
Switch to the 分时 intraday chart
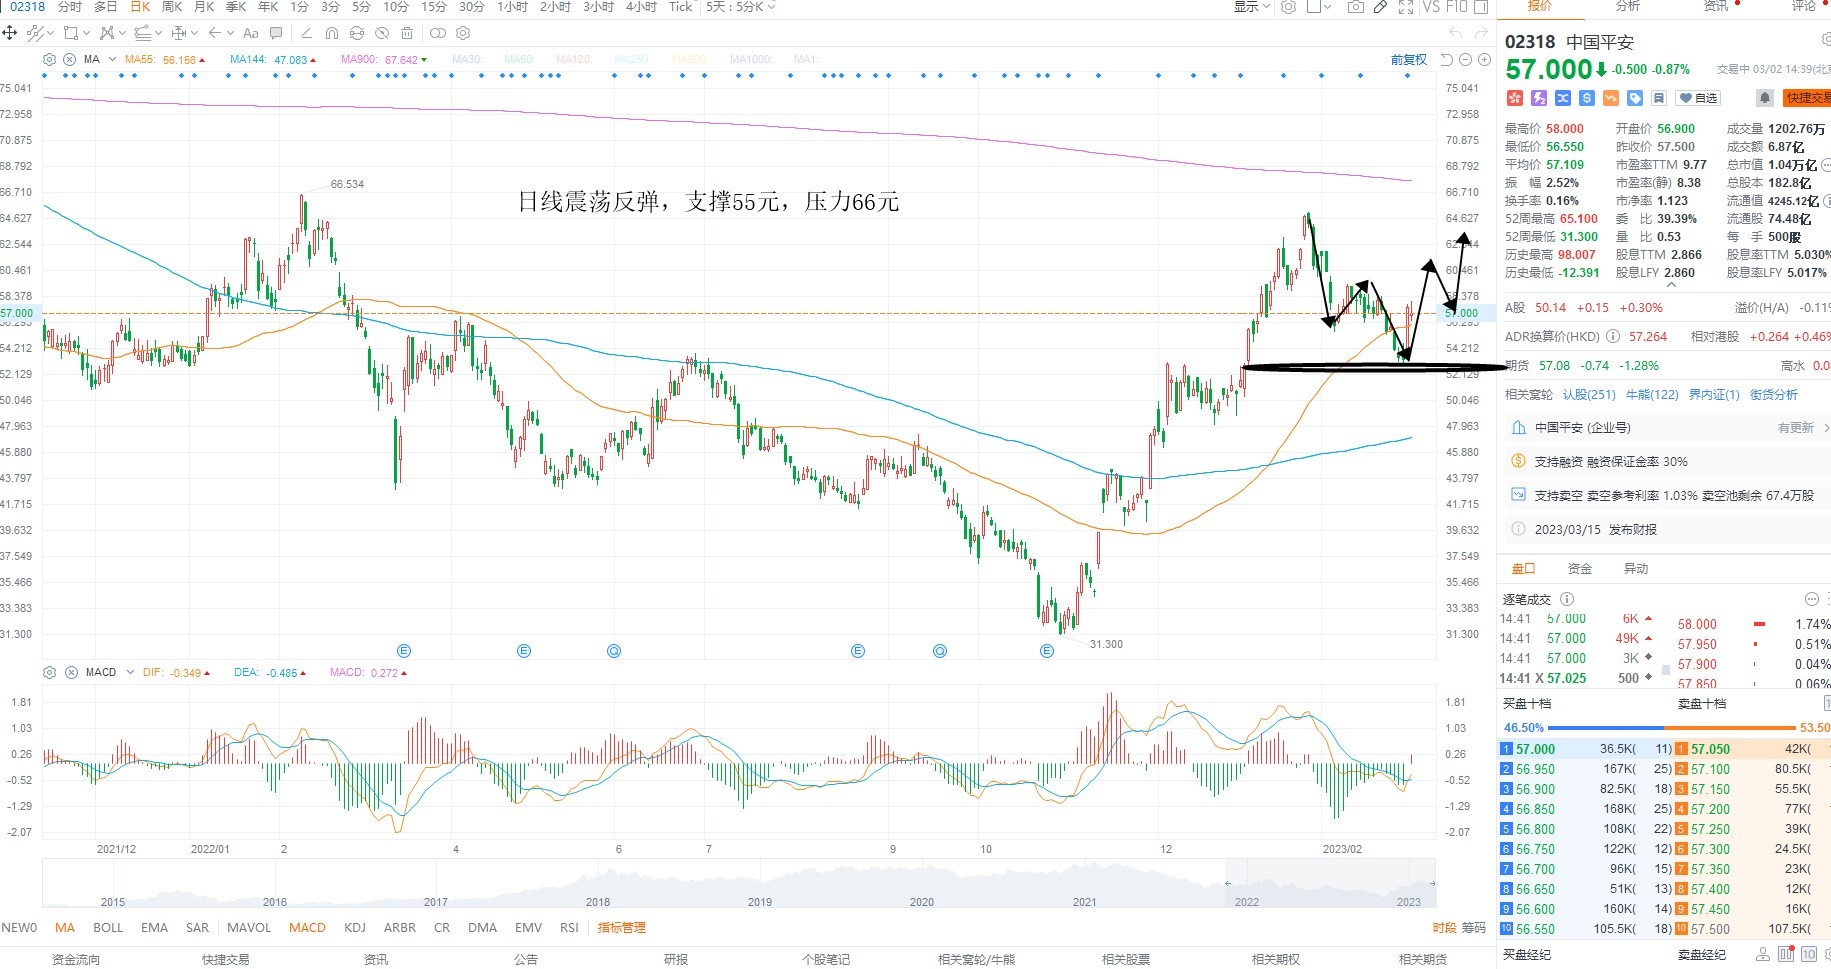coord(70,7)
